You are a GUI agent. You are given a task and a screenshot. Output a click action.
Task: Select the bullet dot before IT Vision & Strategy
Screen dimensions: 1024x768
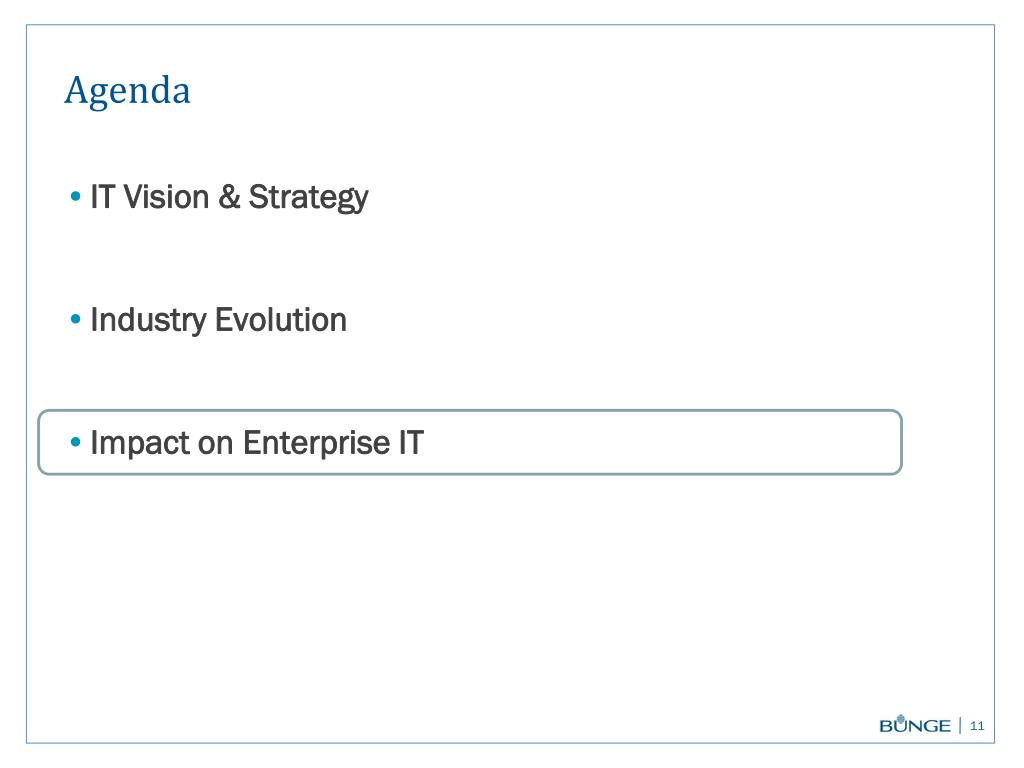pos(76,196)
